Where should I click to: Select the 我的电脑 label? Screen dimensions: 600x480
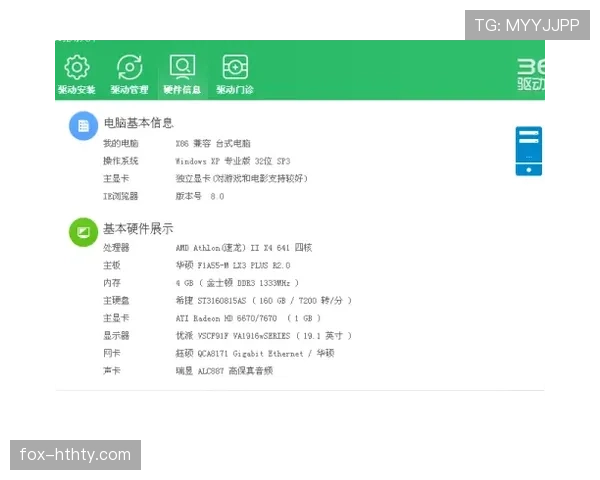(121, 144)
